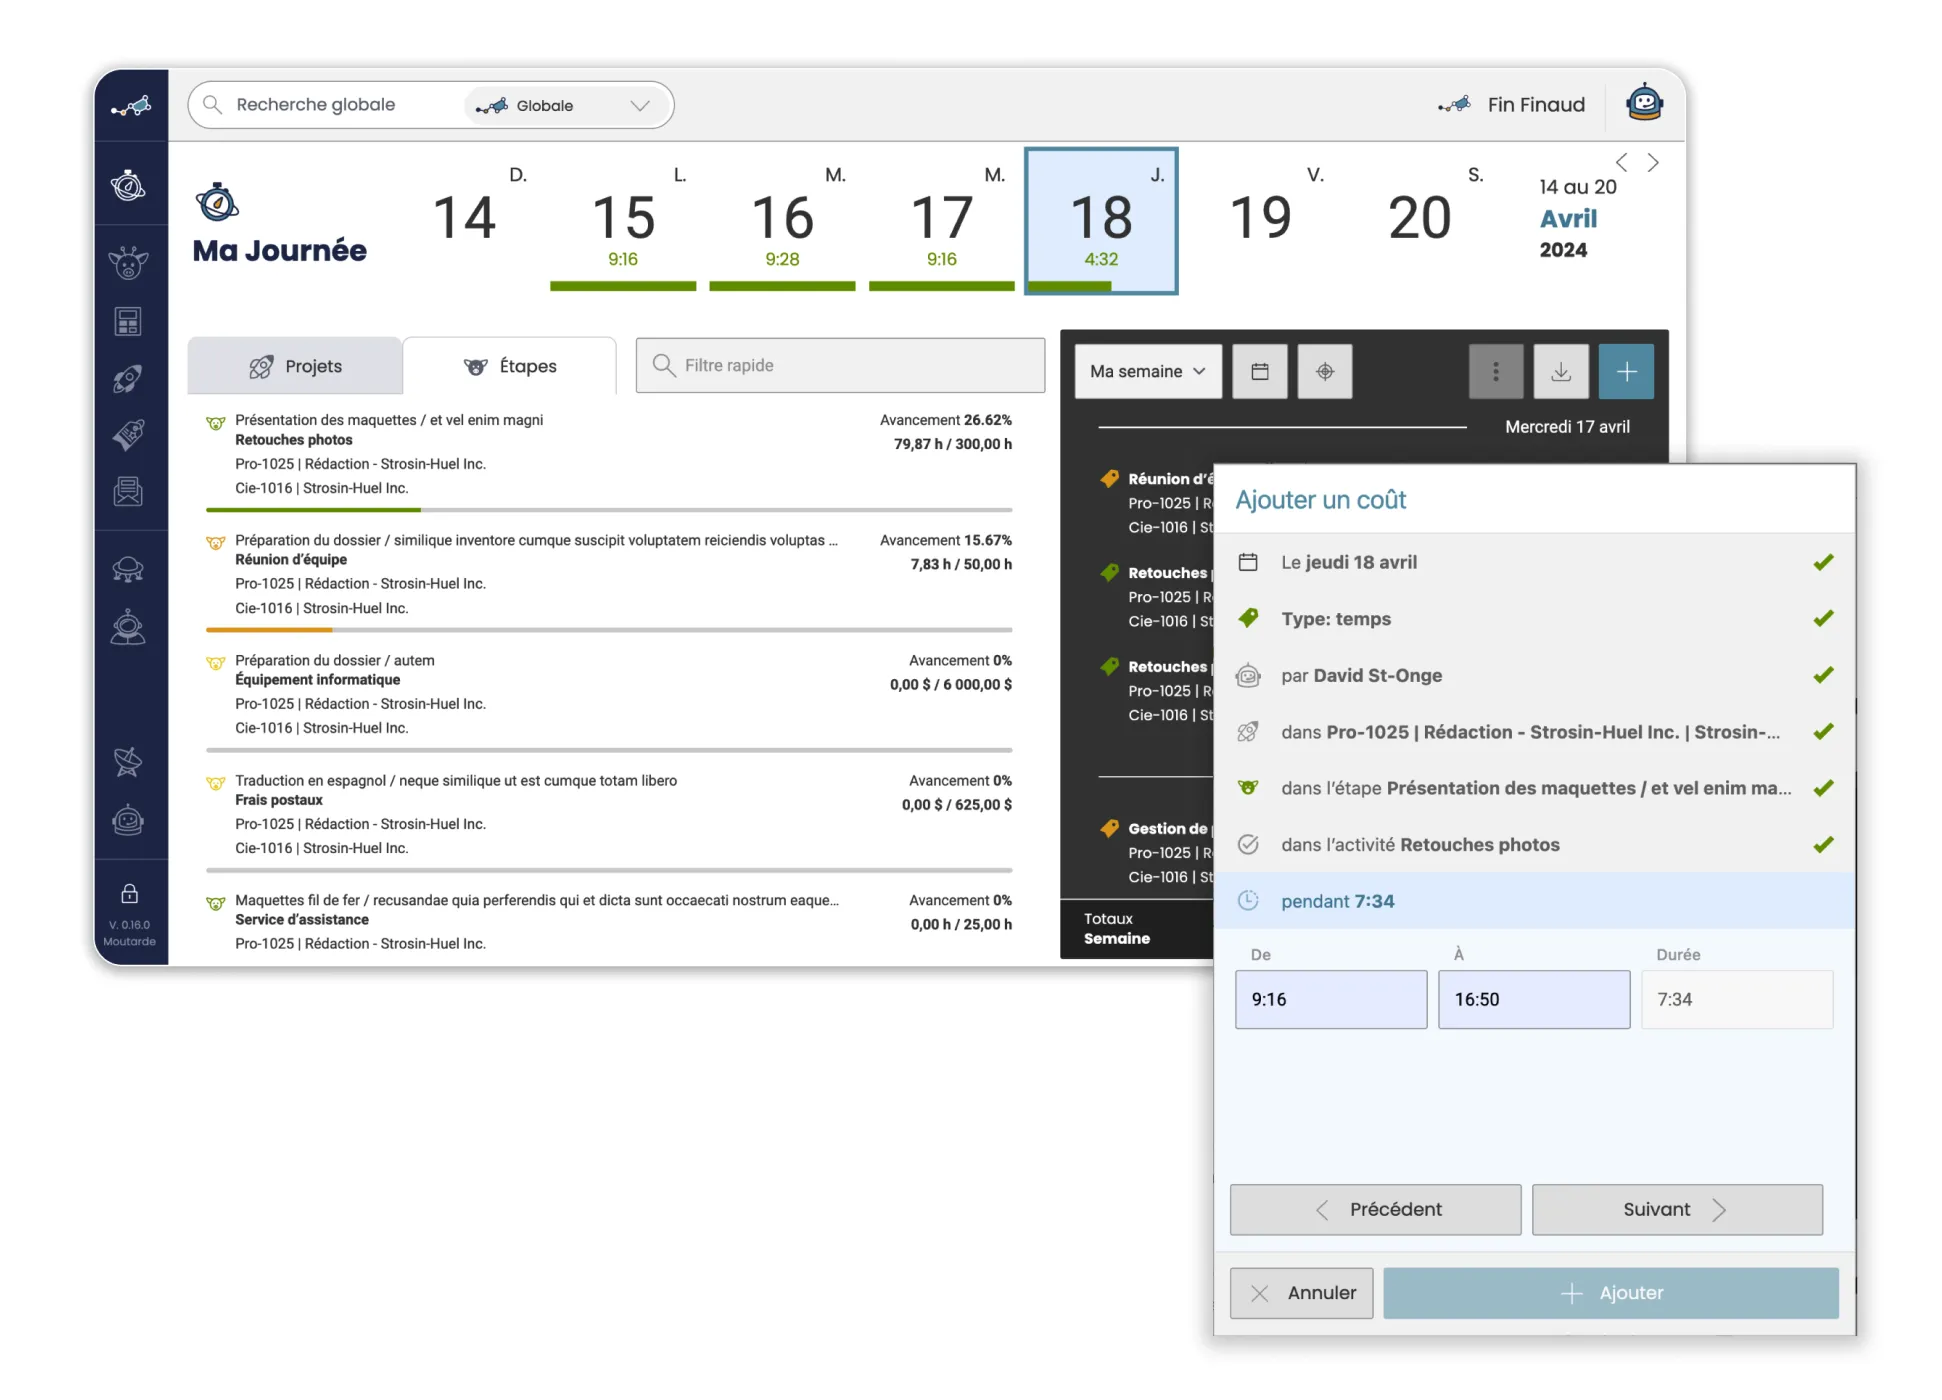1942x1400 pixels.
Task: Click the target locate button in dark panel
Action: [1325, 371]
